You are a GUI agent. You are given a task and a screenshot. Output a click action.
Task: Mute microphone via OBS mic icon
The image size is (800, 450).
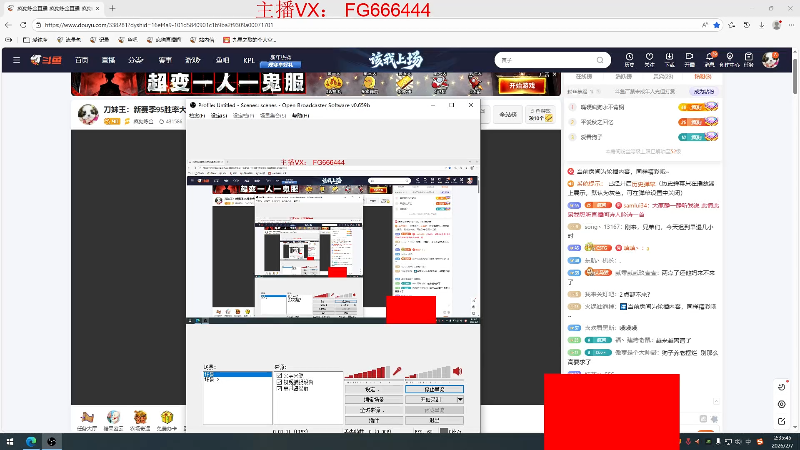coord(397,371)
